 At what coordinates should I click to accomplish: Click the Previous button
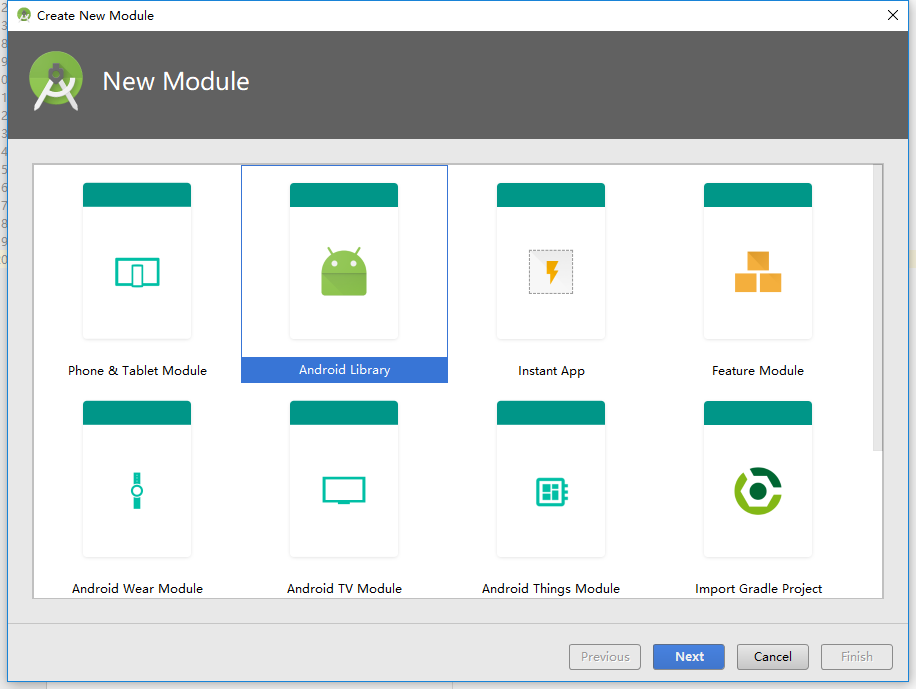(605, 657)
